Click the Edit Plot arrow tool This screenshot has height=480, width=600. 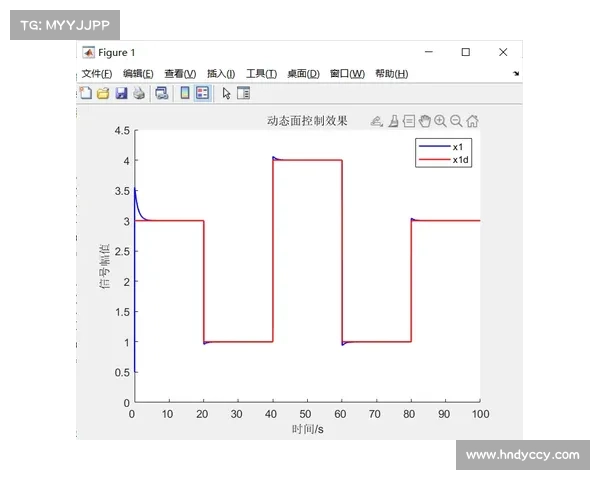tap(226, 93)
